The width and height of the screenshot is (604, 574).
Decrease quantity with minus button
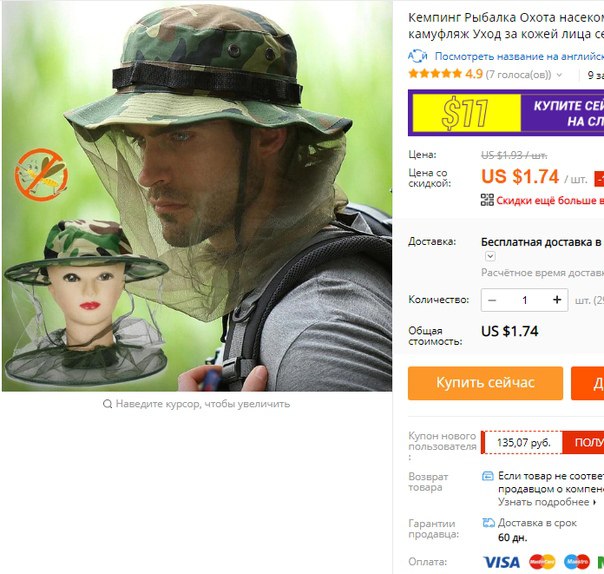coord(492,300)
